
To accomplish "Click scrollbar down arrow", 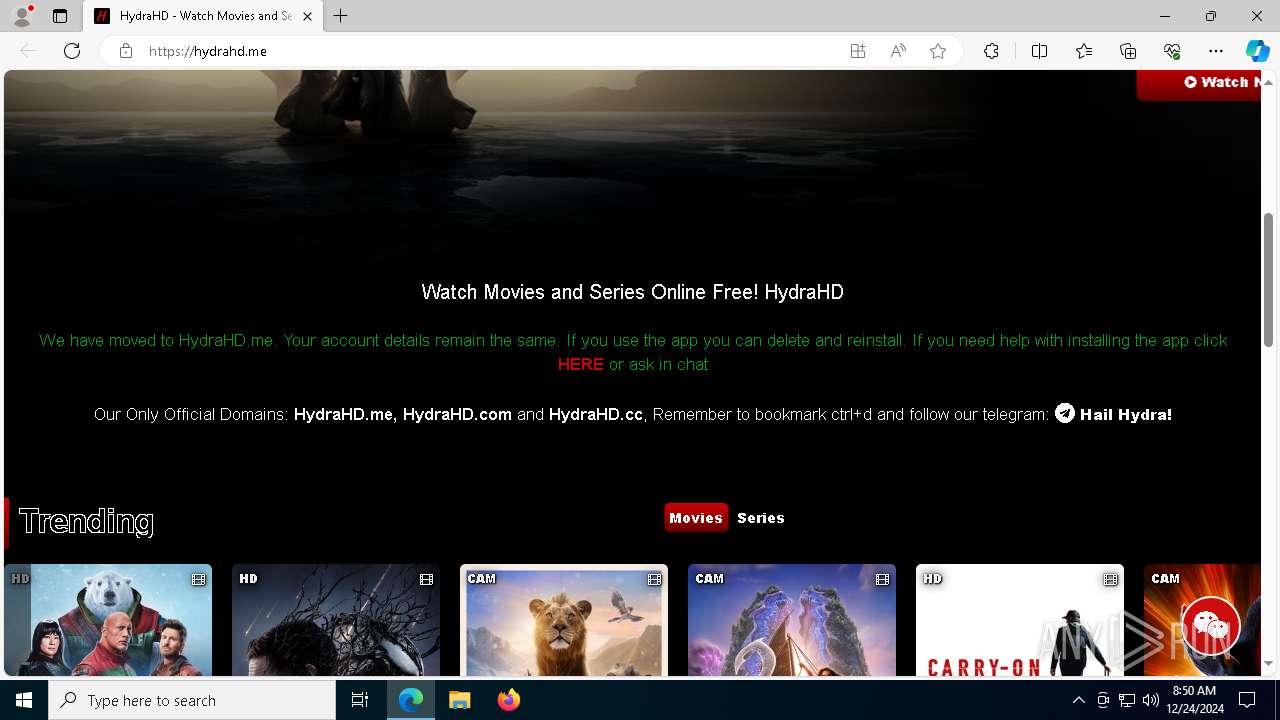I will pos(1268,664).
